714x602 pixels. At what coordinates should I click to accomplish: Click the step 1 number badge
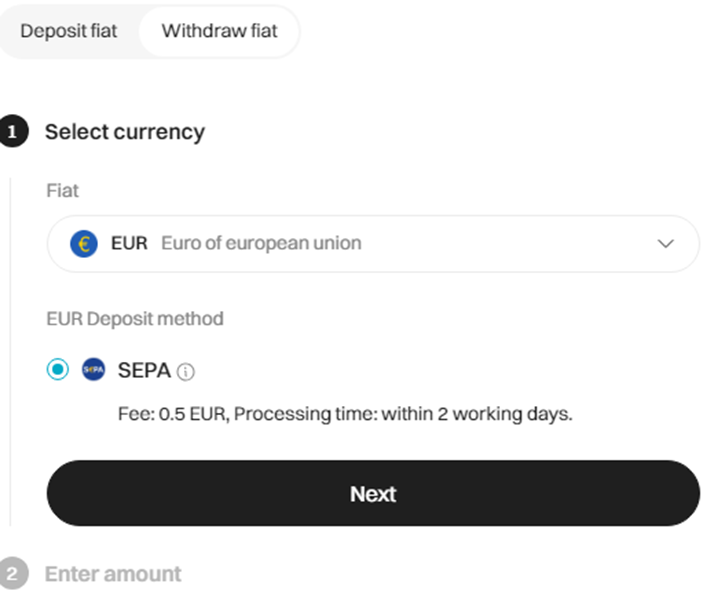(13, 131)
